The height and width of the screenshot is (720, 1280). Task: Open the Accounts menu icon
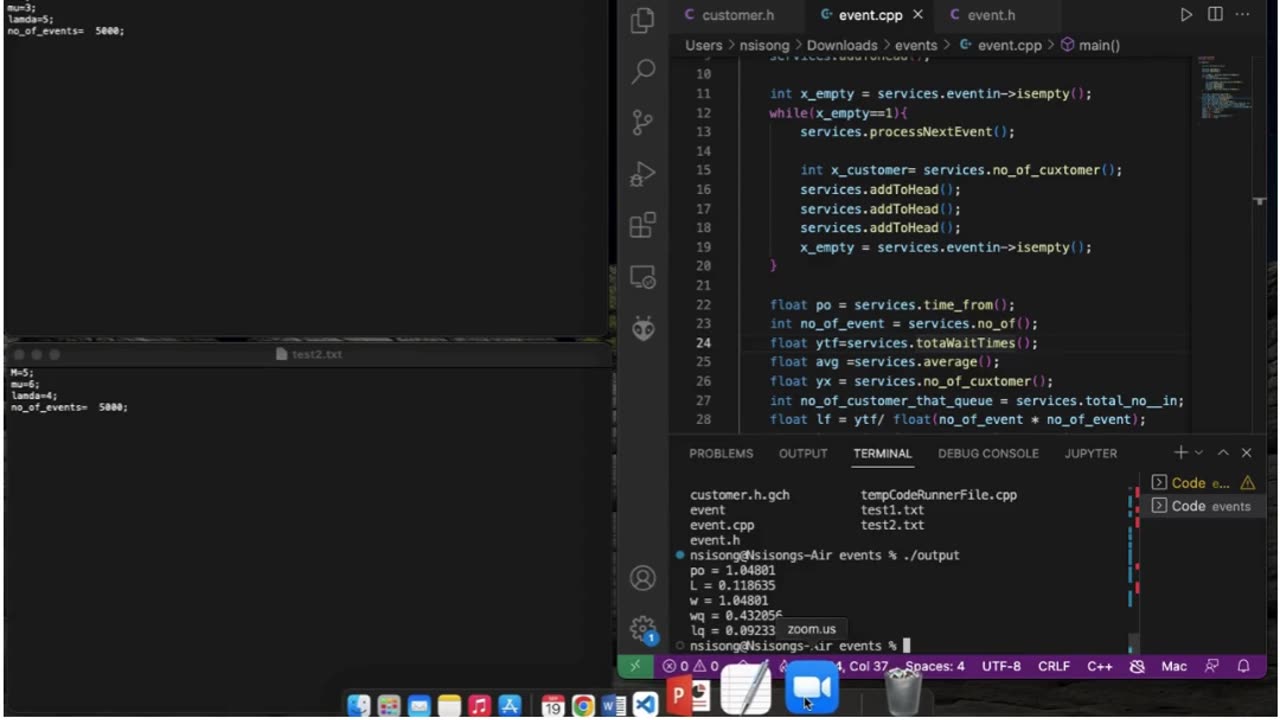(643, 578)
